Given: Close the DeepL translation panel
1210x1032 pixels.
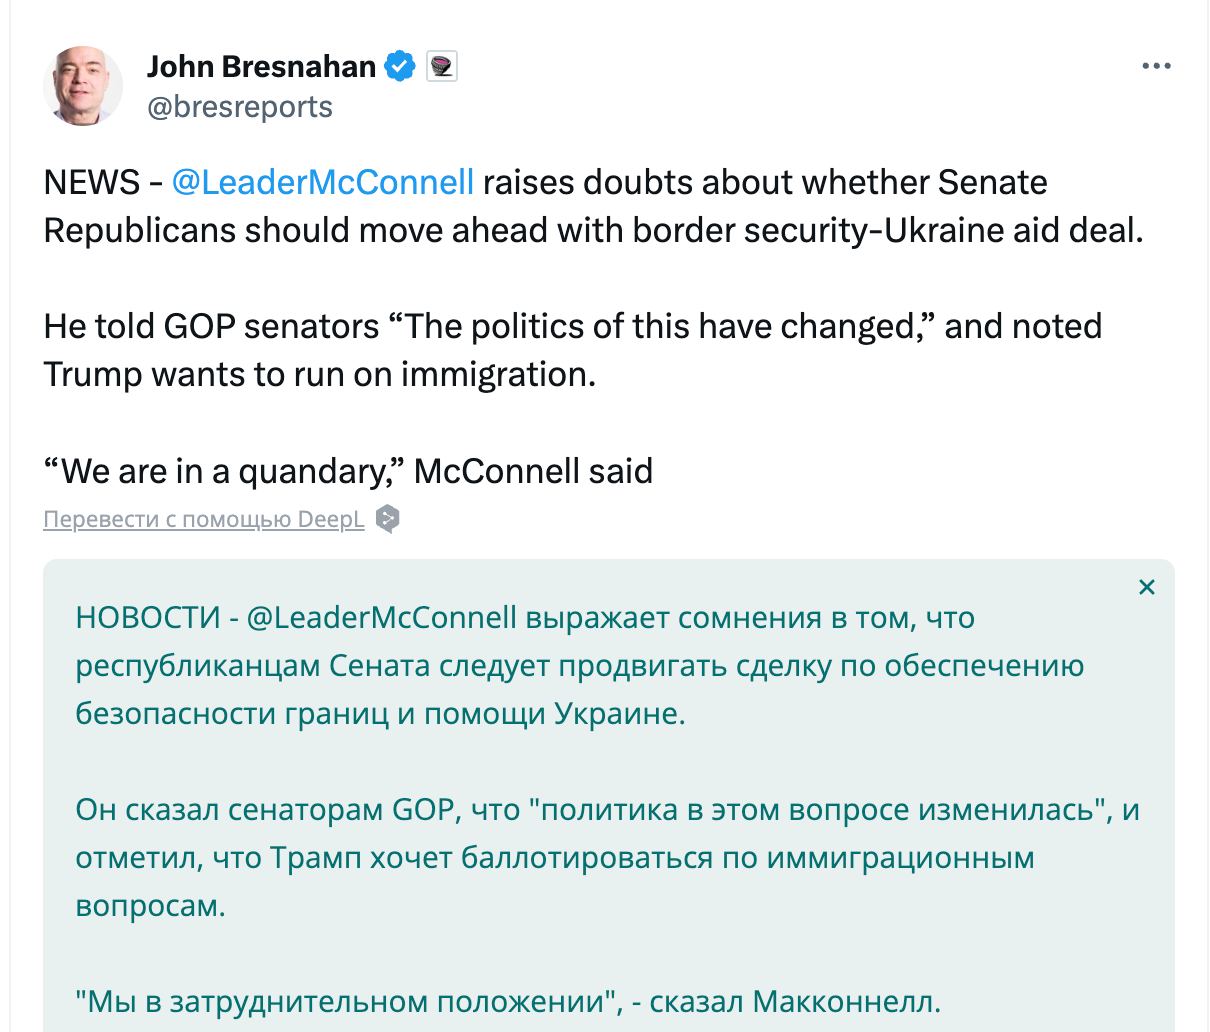Looking at the screenshot, I should pos(1147,587).
